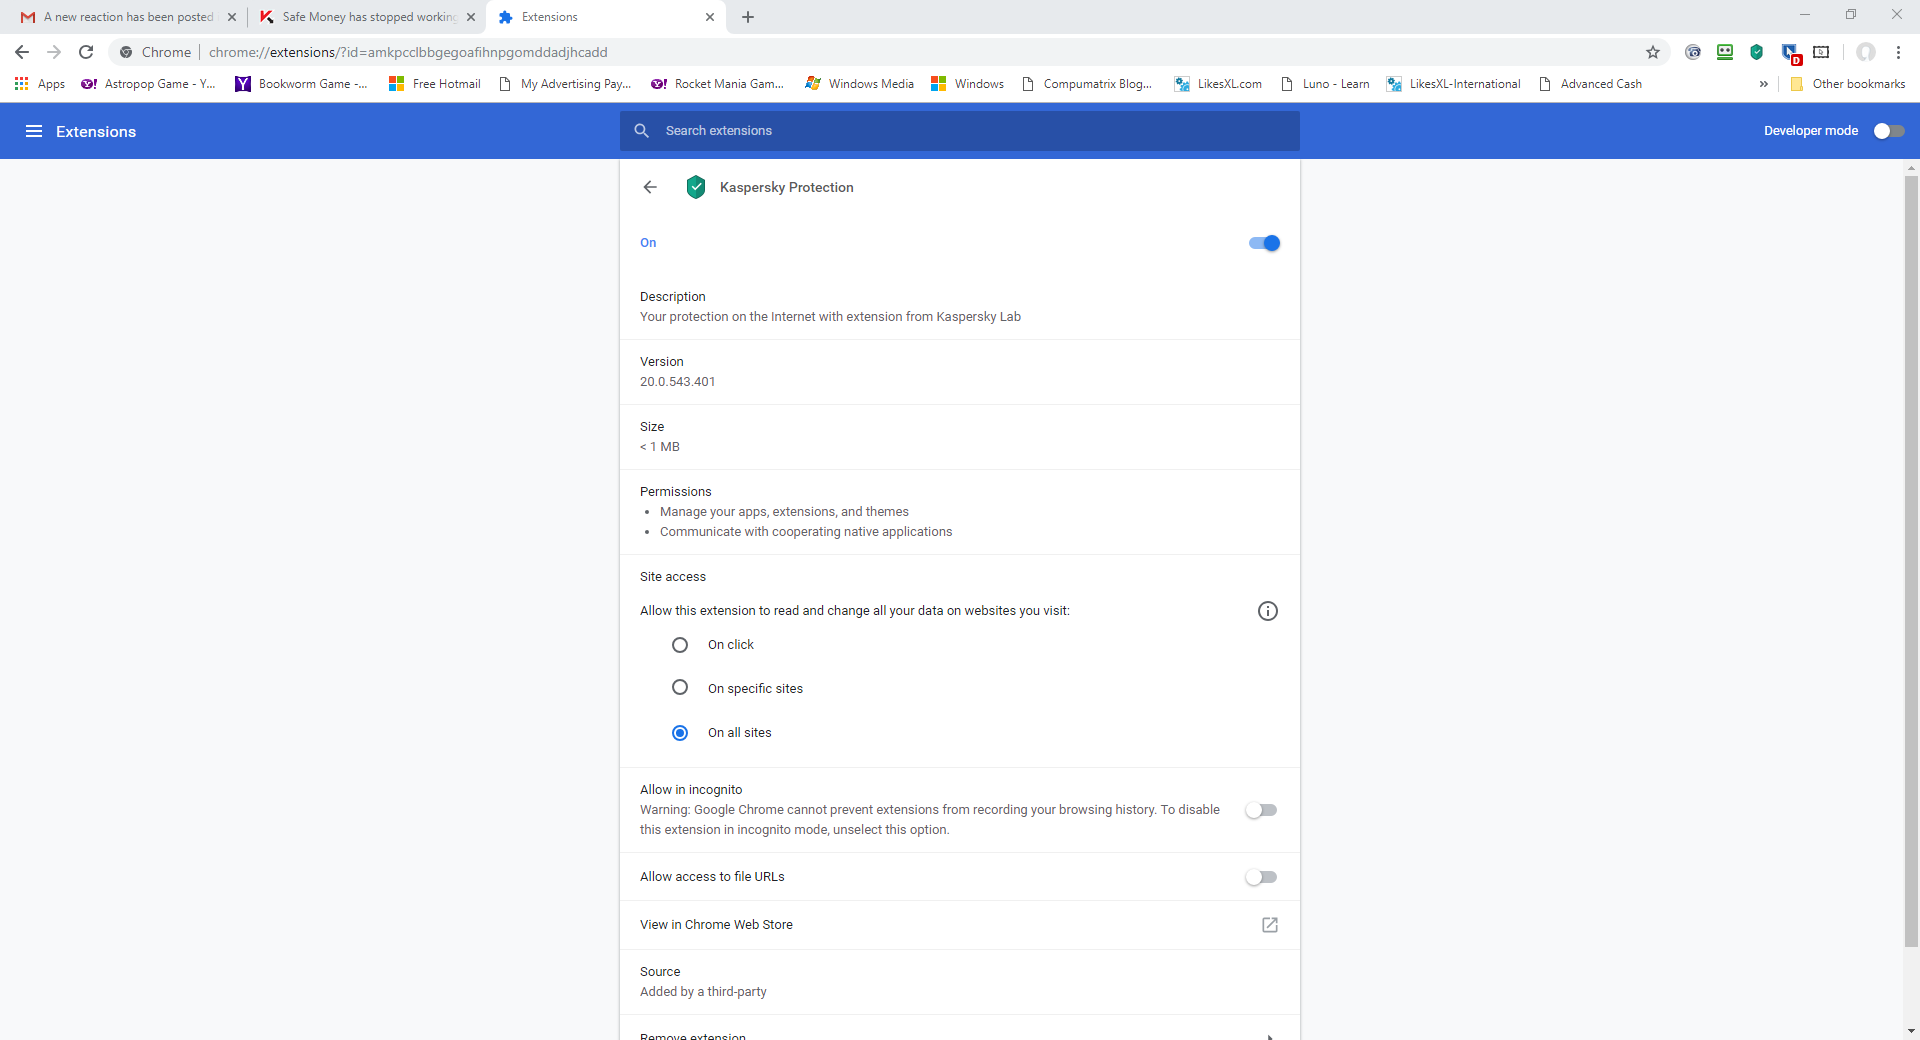
Task: Click the Search extensions field
Action: pyautogui.click(x=960, y=131)
